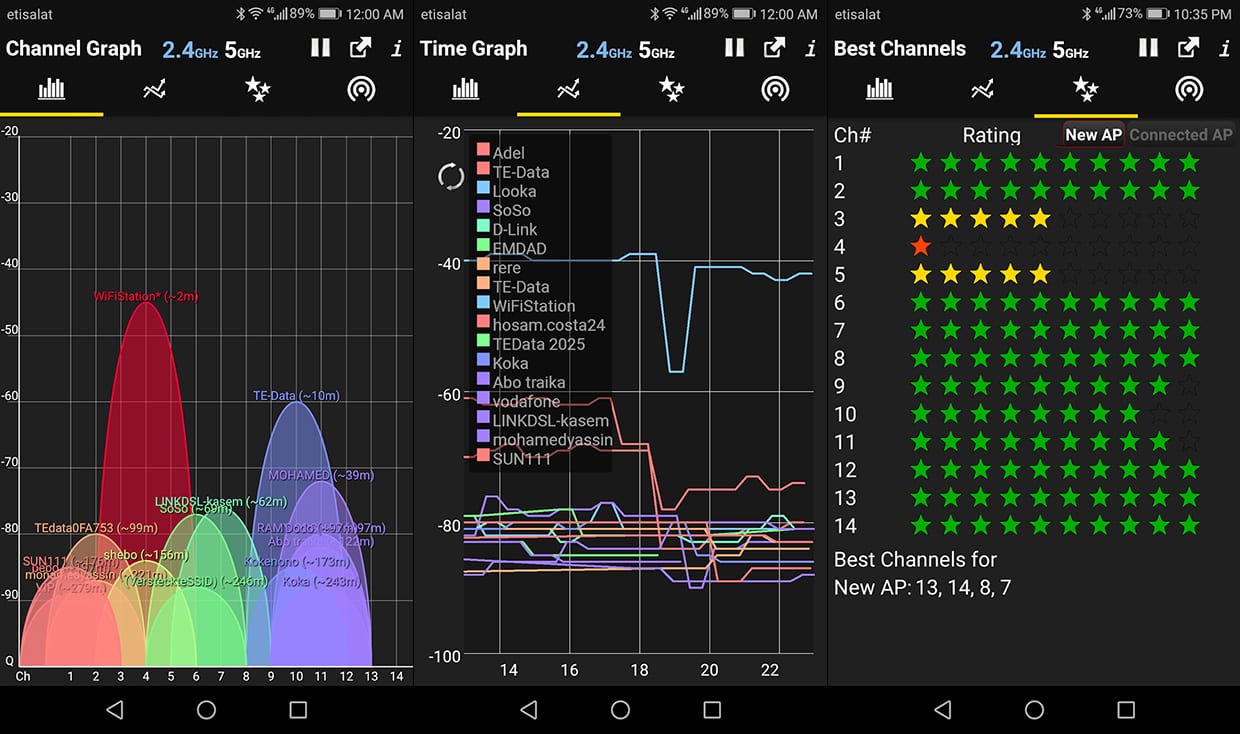
Task: Tap TEdata0FA753 (~99m) label on channel graph
Action: 96,527
